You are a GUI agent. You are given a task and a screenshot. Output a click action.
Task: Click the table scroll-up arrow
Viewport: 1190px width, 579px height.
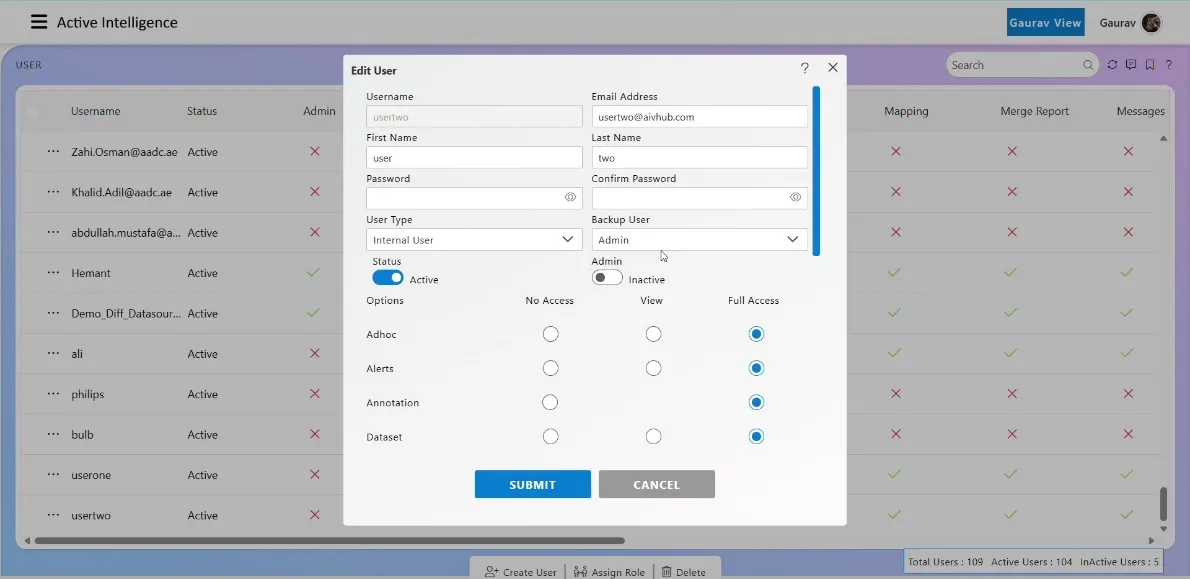[1163, 138]
